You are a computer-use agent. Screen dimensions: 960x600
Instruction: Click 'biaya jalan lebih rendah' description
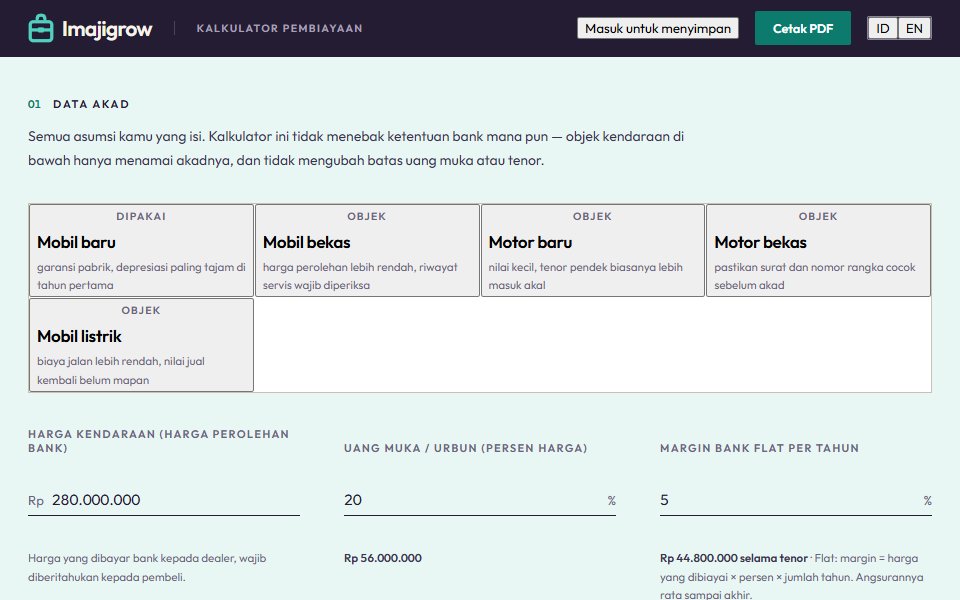click(121, 370)
